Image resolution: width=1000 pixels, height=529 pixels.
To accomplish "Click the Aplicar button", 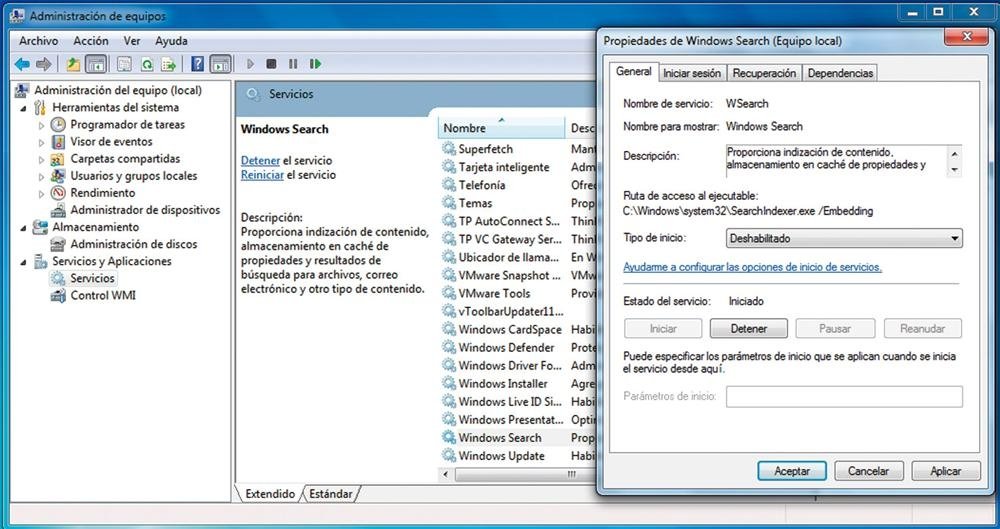I will tap(946, 471).
